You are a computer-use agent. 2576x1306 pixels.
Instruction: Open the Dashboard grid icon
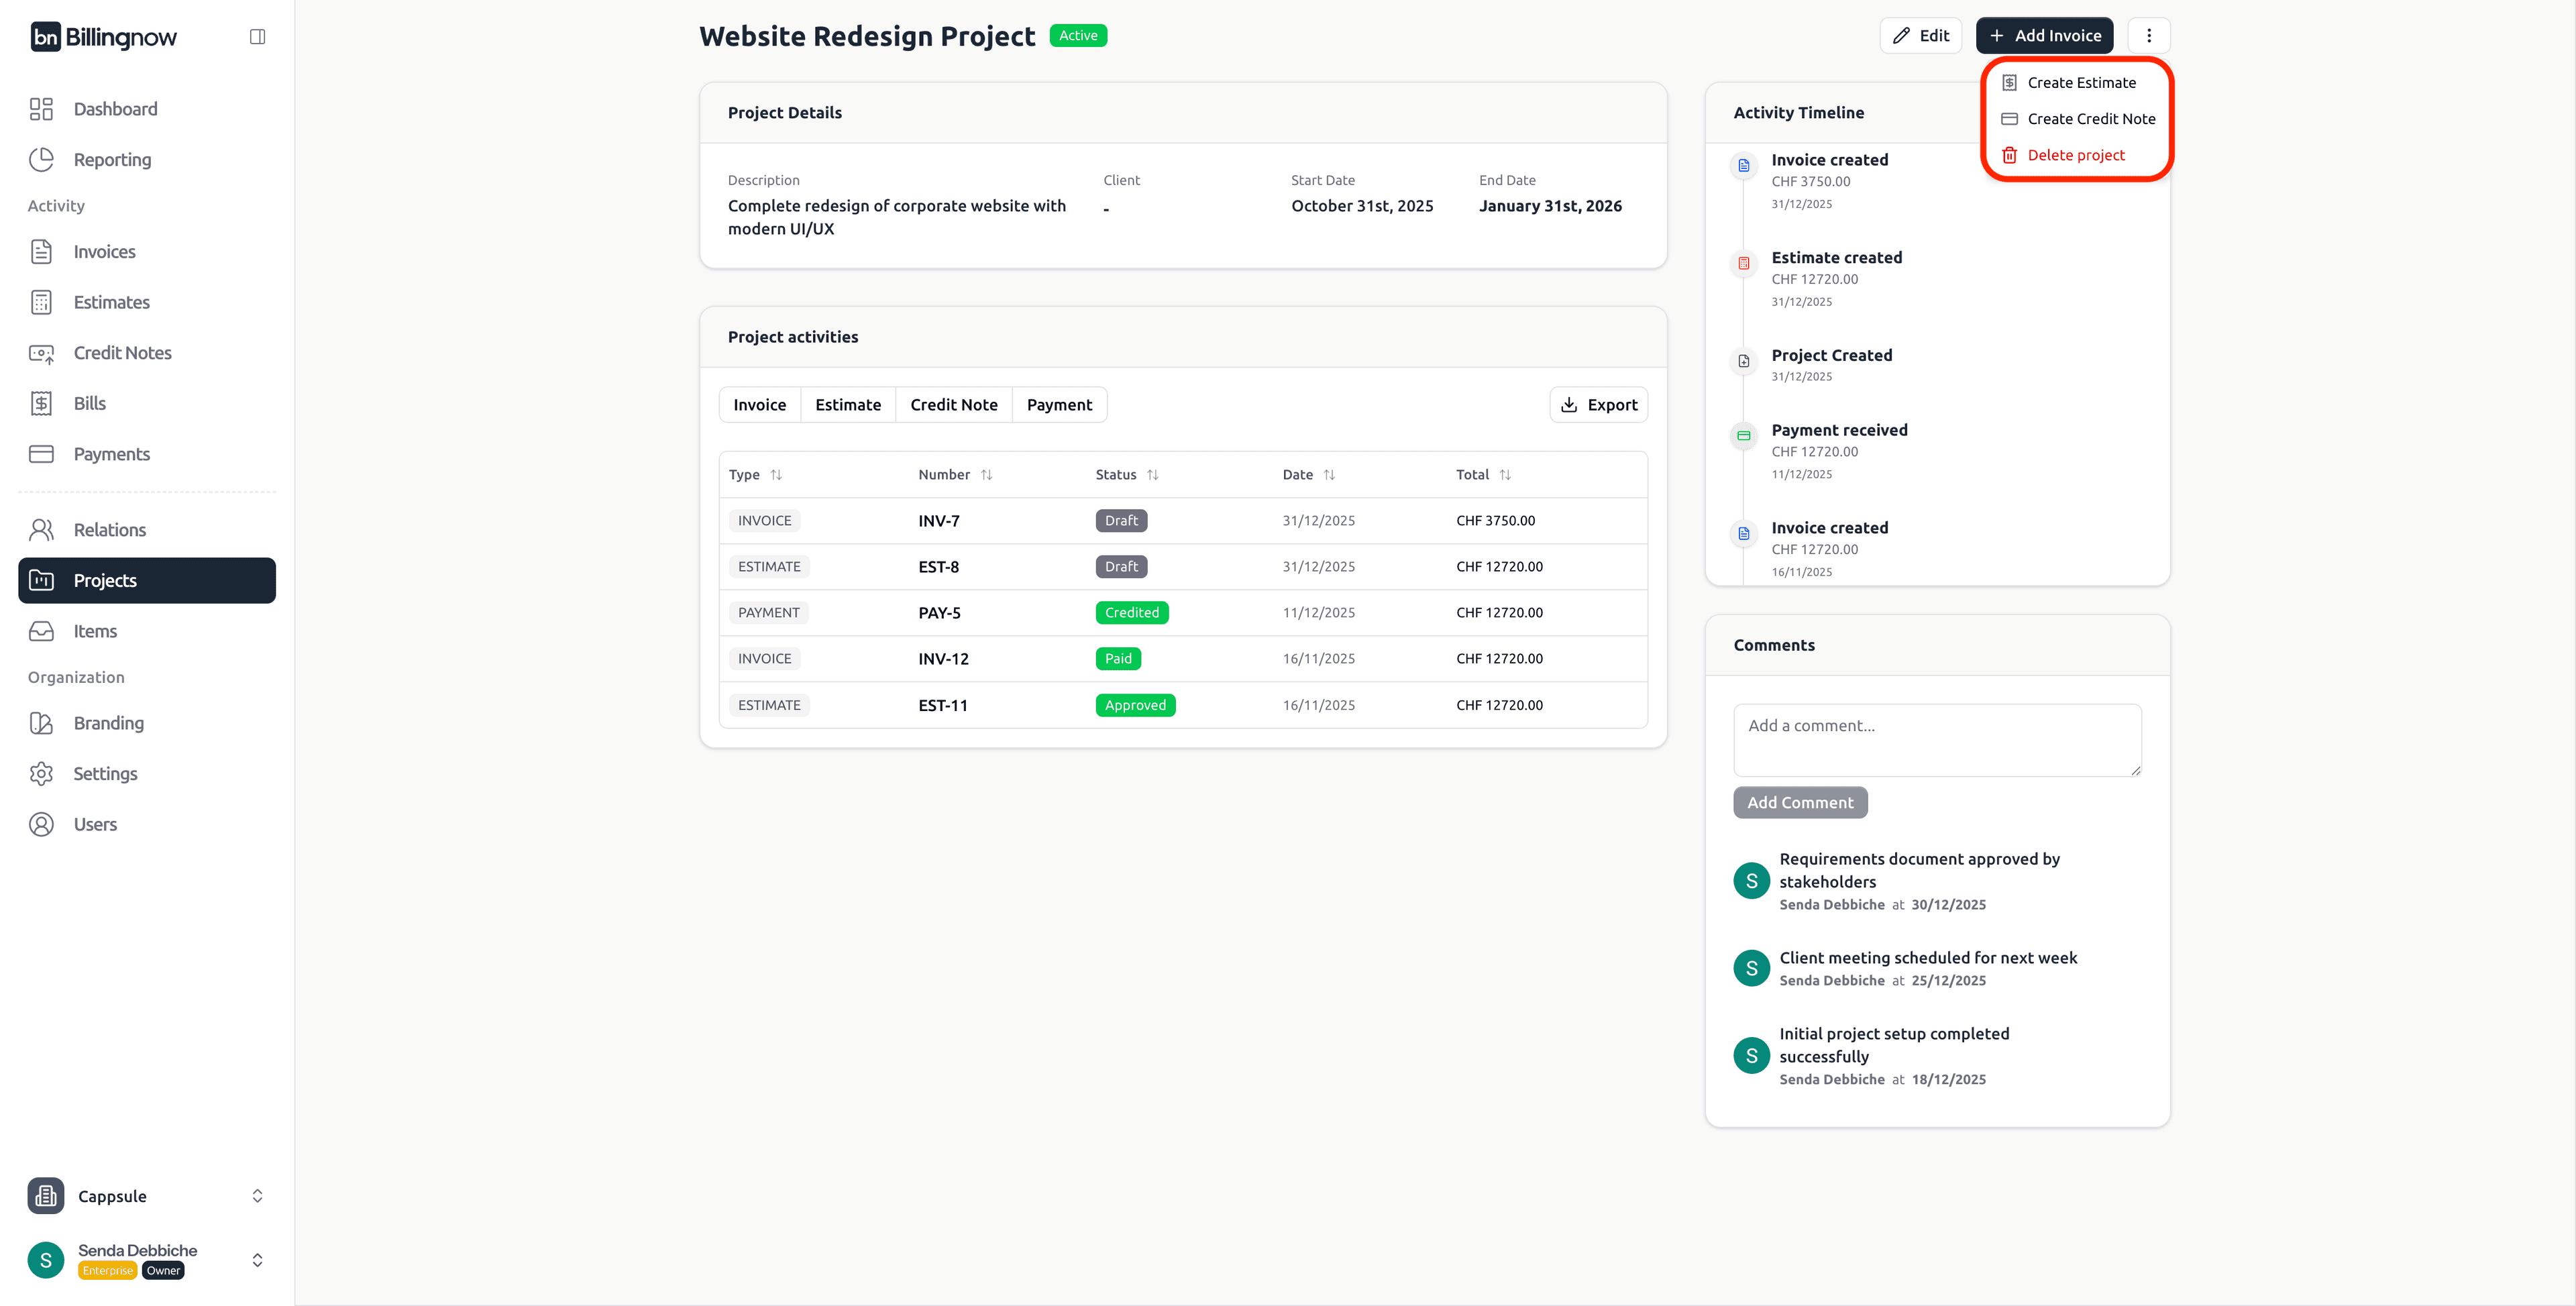(x=41, y=109)
